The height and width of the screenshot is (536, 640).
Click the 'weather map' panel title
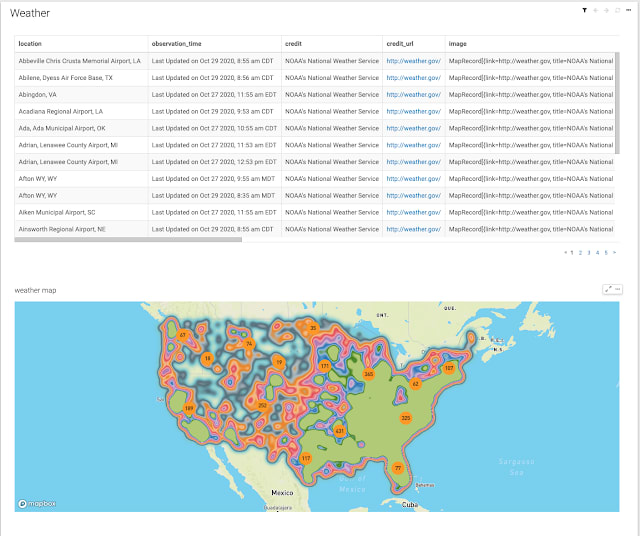[36, 290]
